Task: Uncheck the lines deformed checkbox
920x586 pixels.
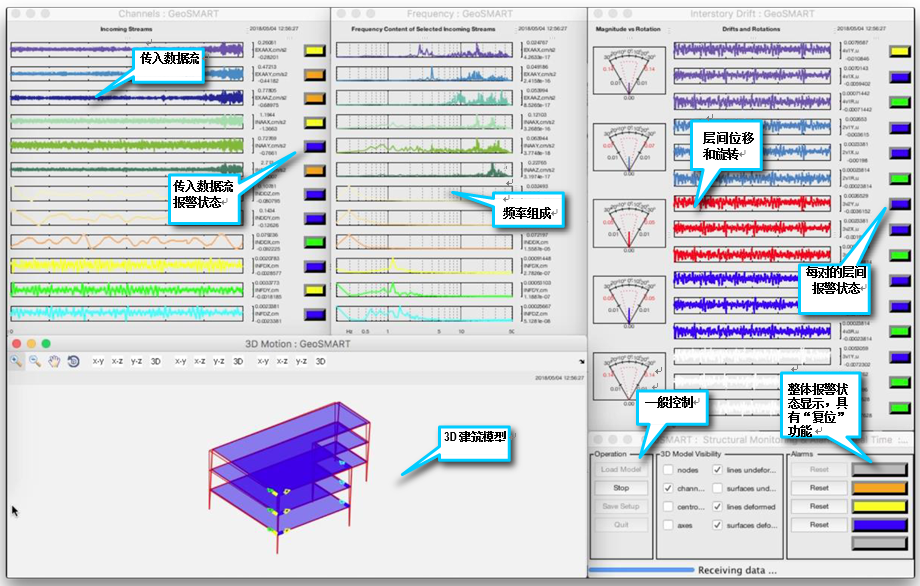Action: (x=718, y=506)
